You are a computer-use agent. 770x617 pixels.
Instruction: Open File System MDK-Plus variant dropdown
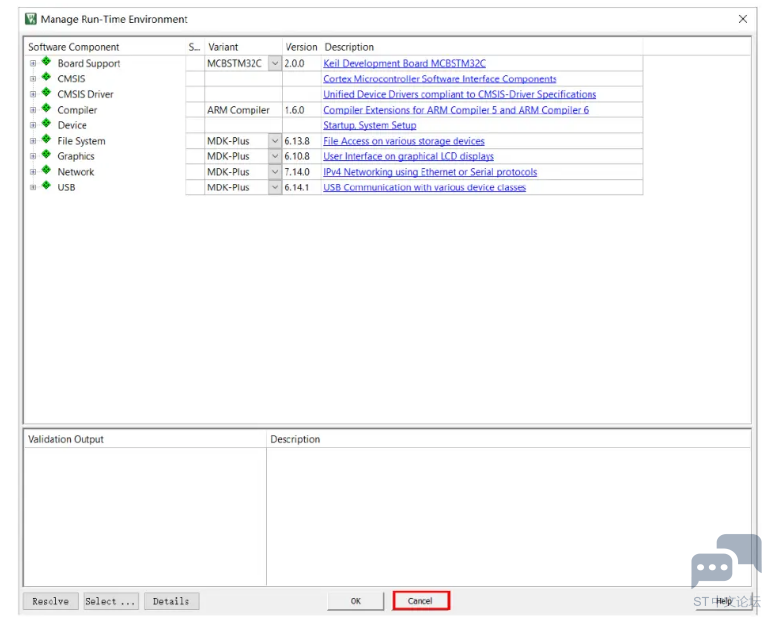coord(275,141)
